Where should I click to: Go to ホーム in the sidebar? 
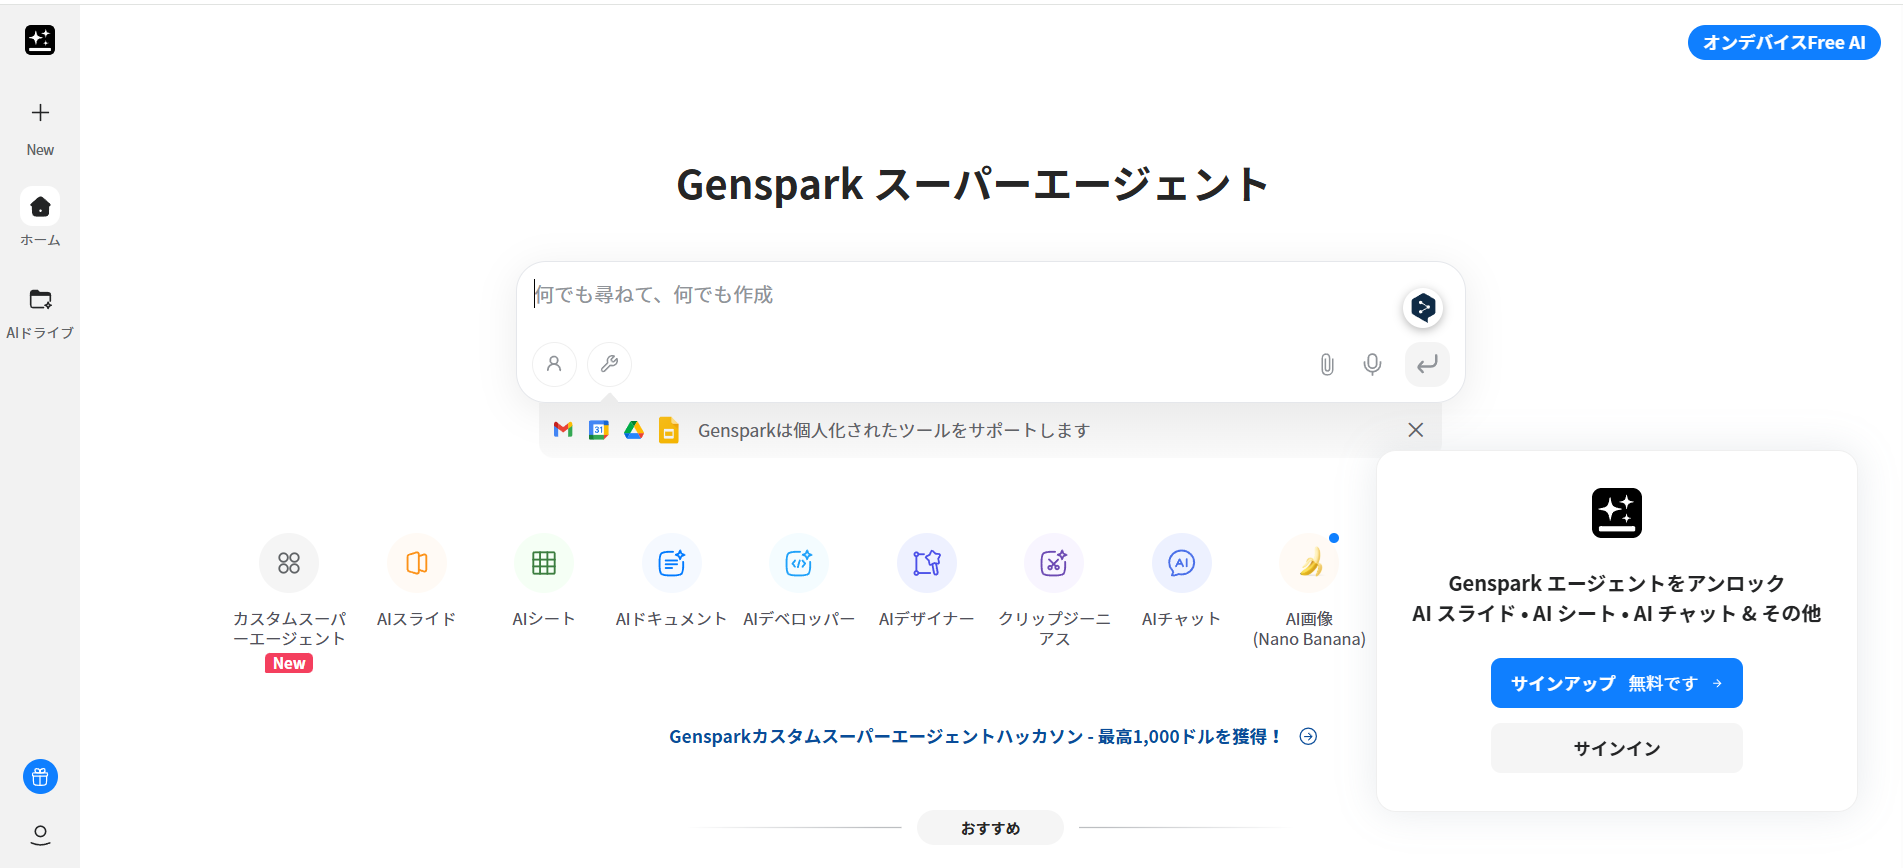40,207
